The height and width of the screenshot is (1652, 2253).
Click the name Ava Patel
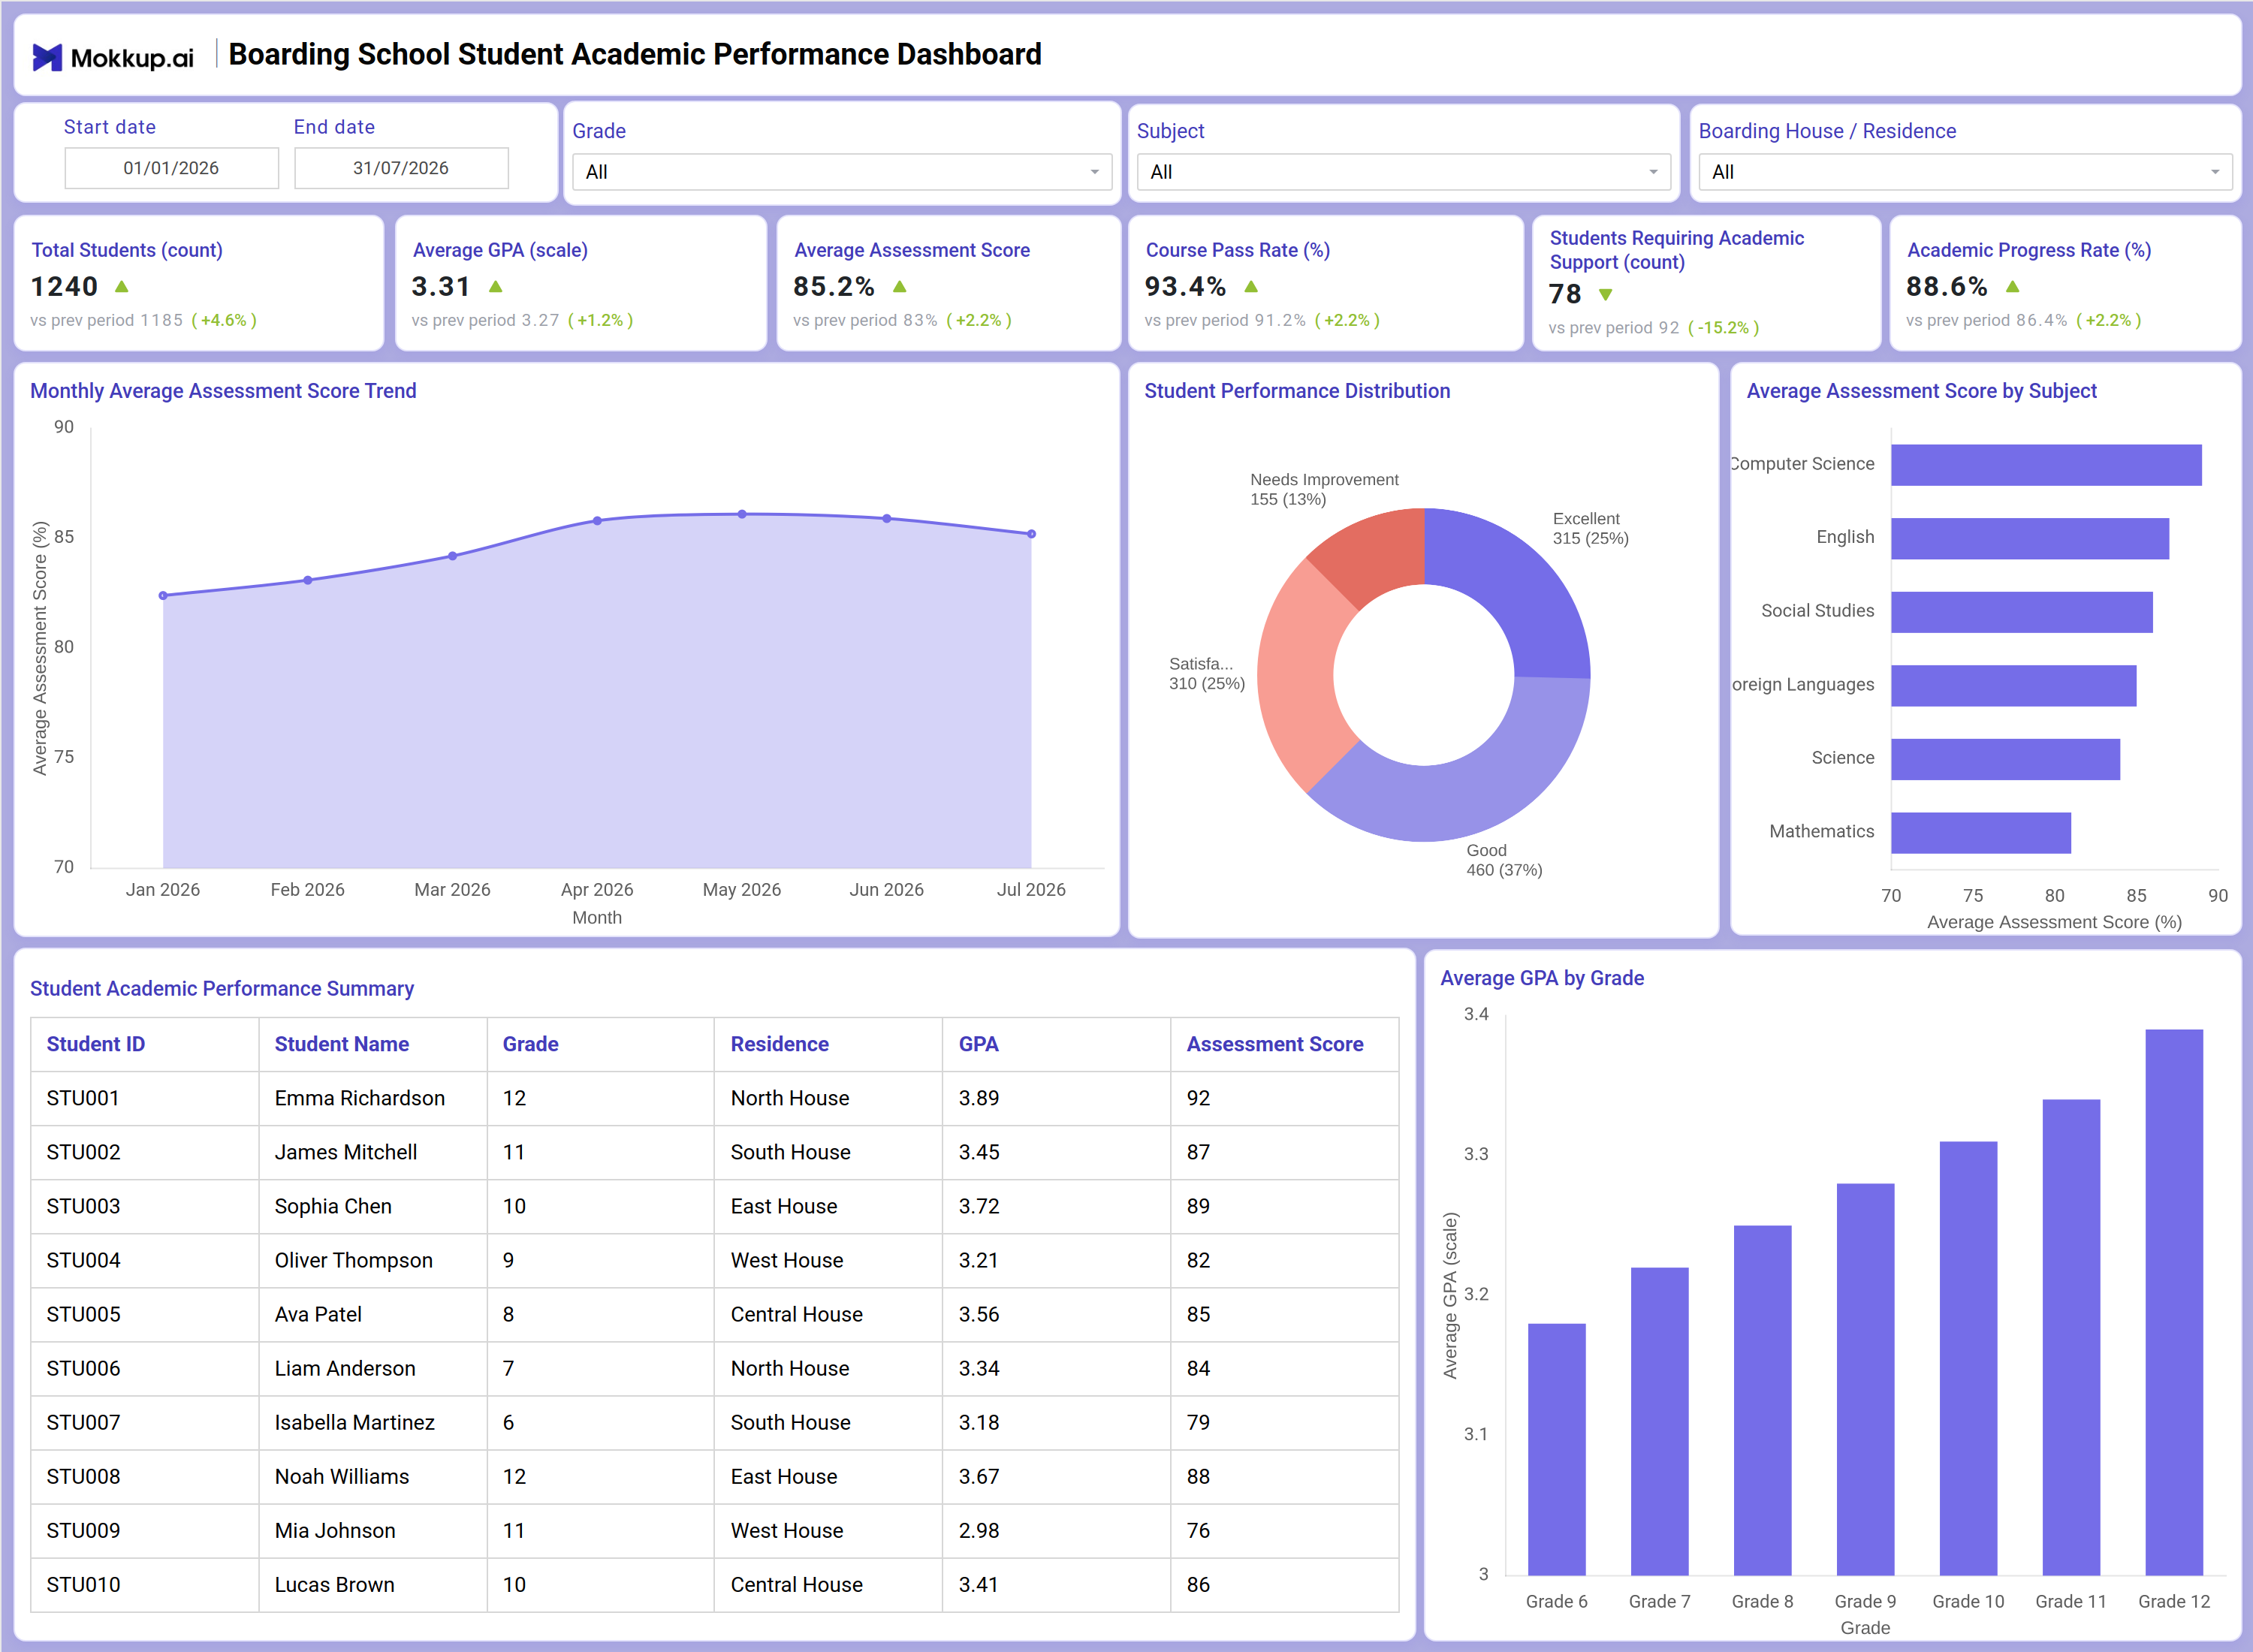pos(318,1314)
